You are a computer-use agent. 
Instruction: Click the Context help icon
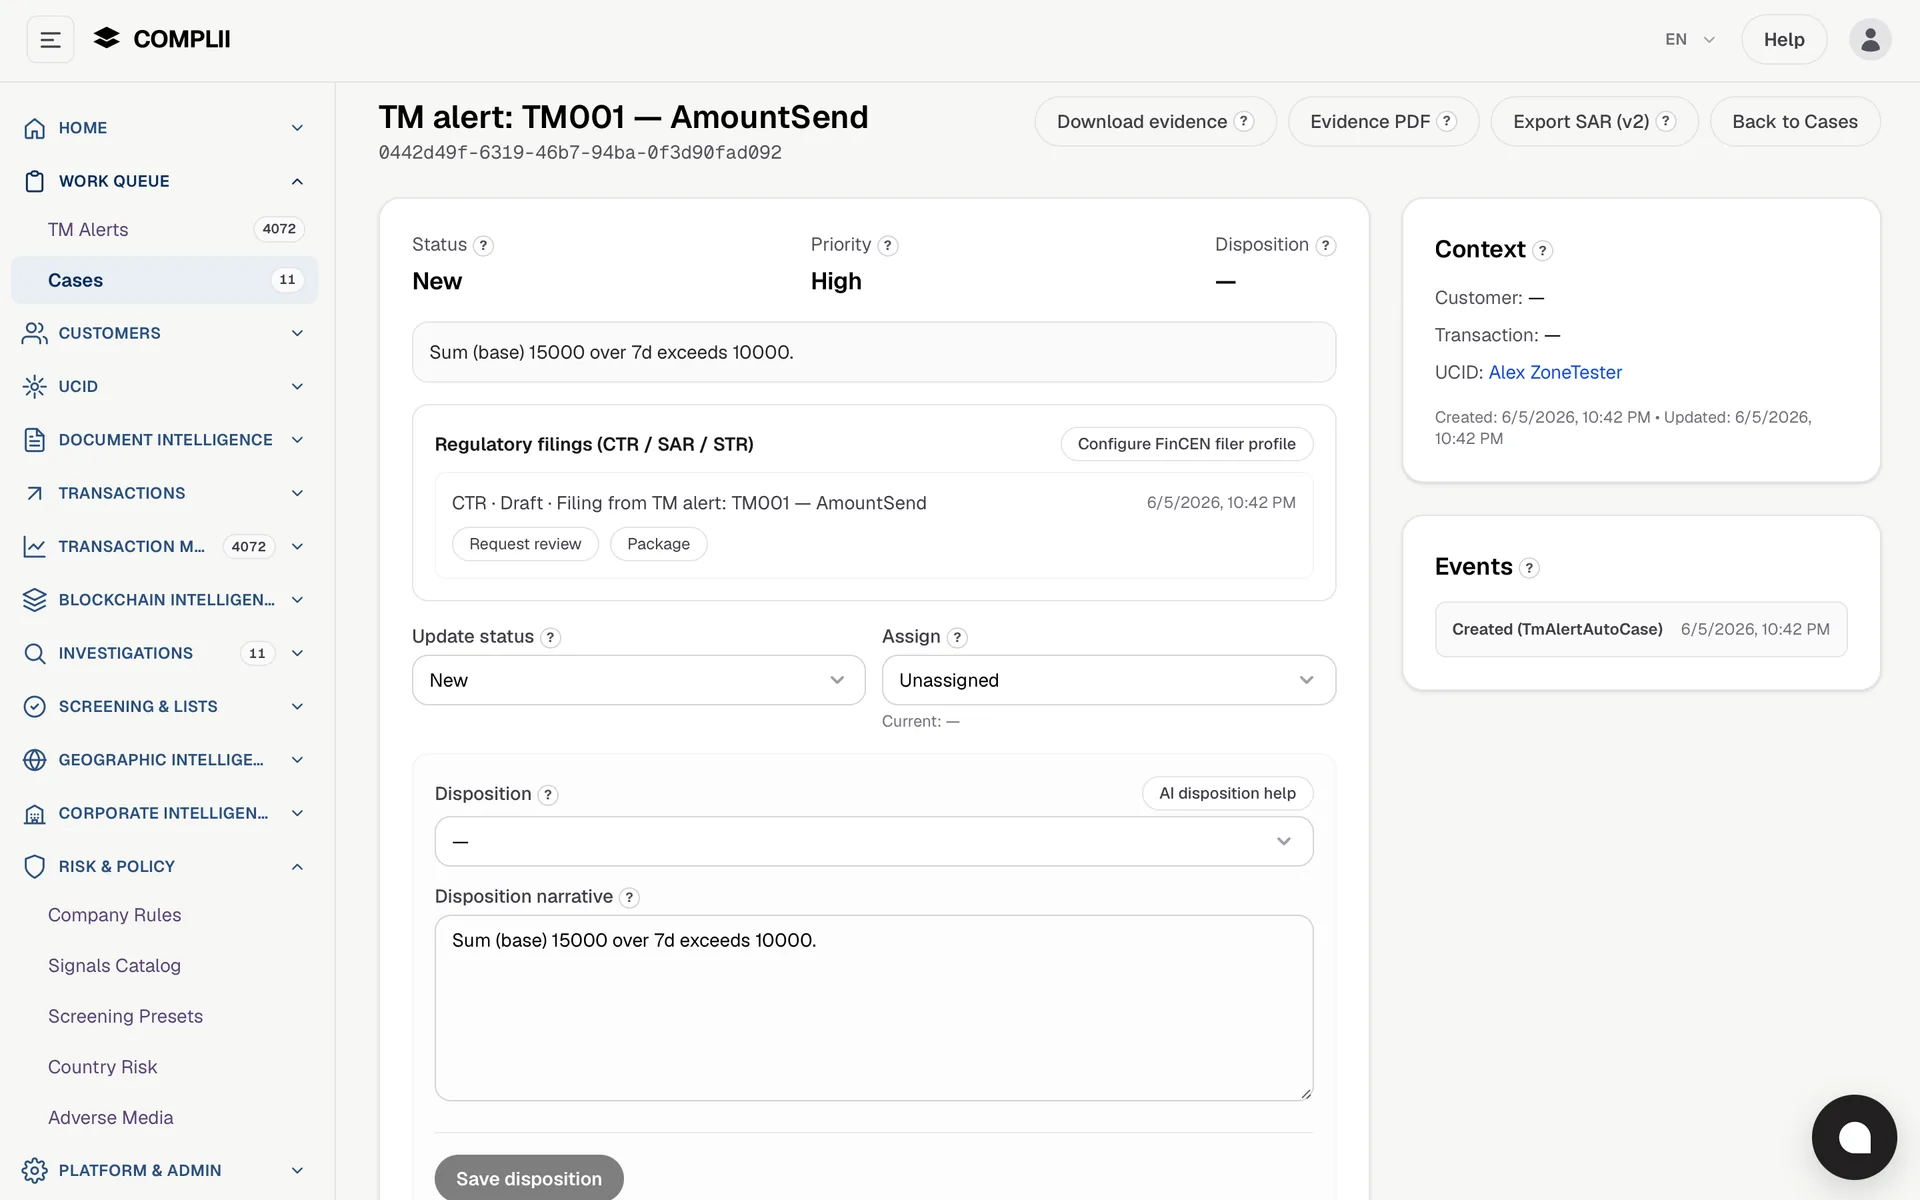coord(1542,251)
